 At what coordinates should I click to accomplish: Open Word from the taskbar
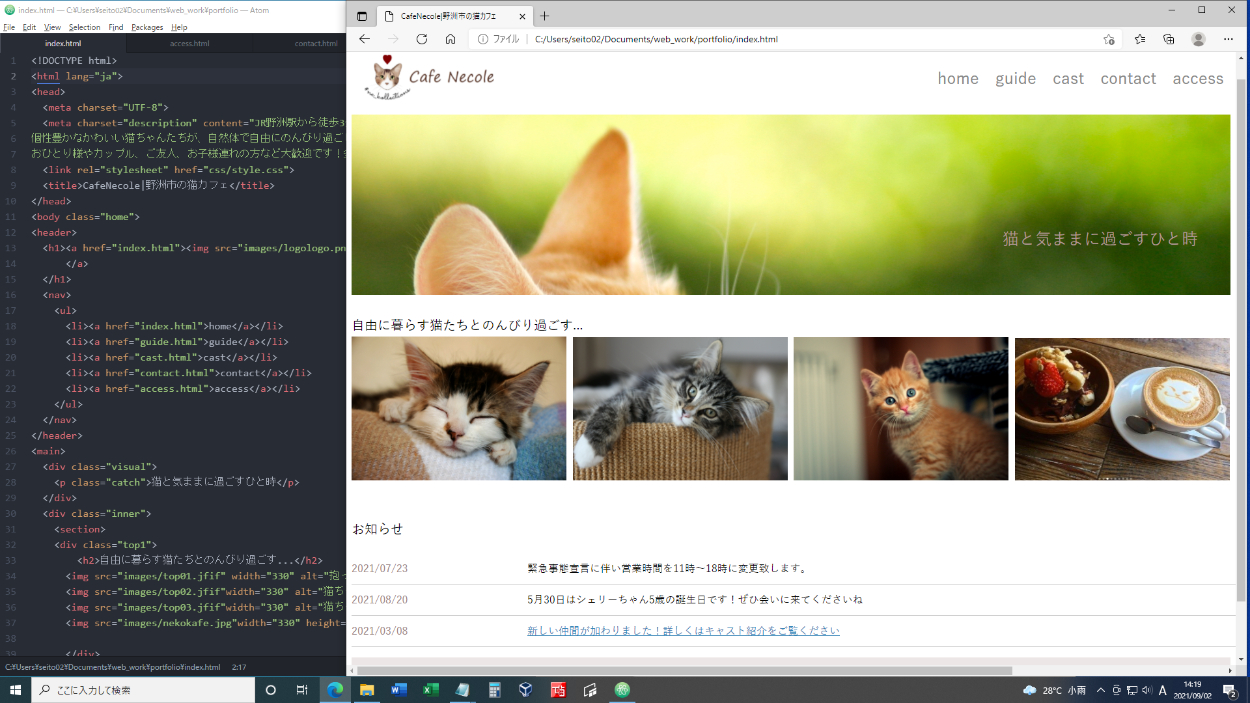399,690
